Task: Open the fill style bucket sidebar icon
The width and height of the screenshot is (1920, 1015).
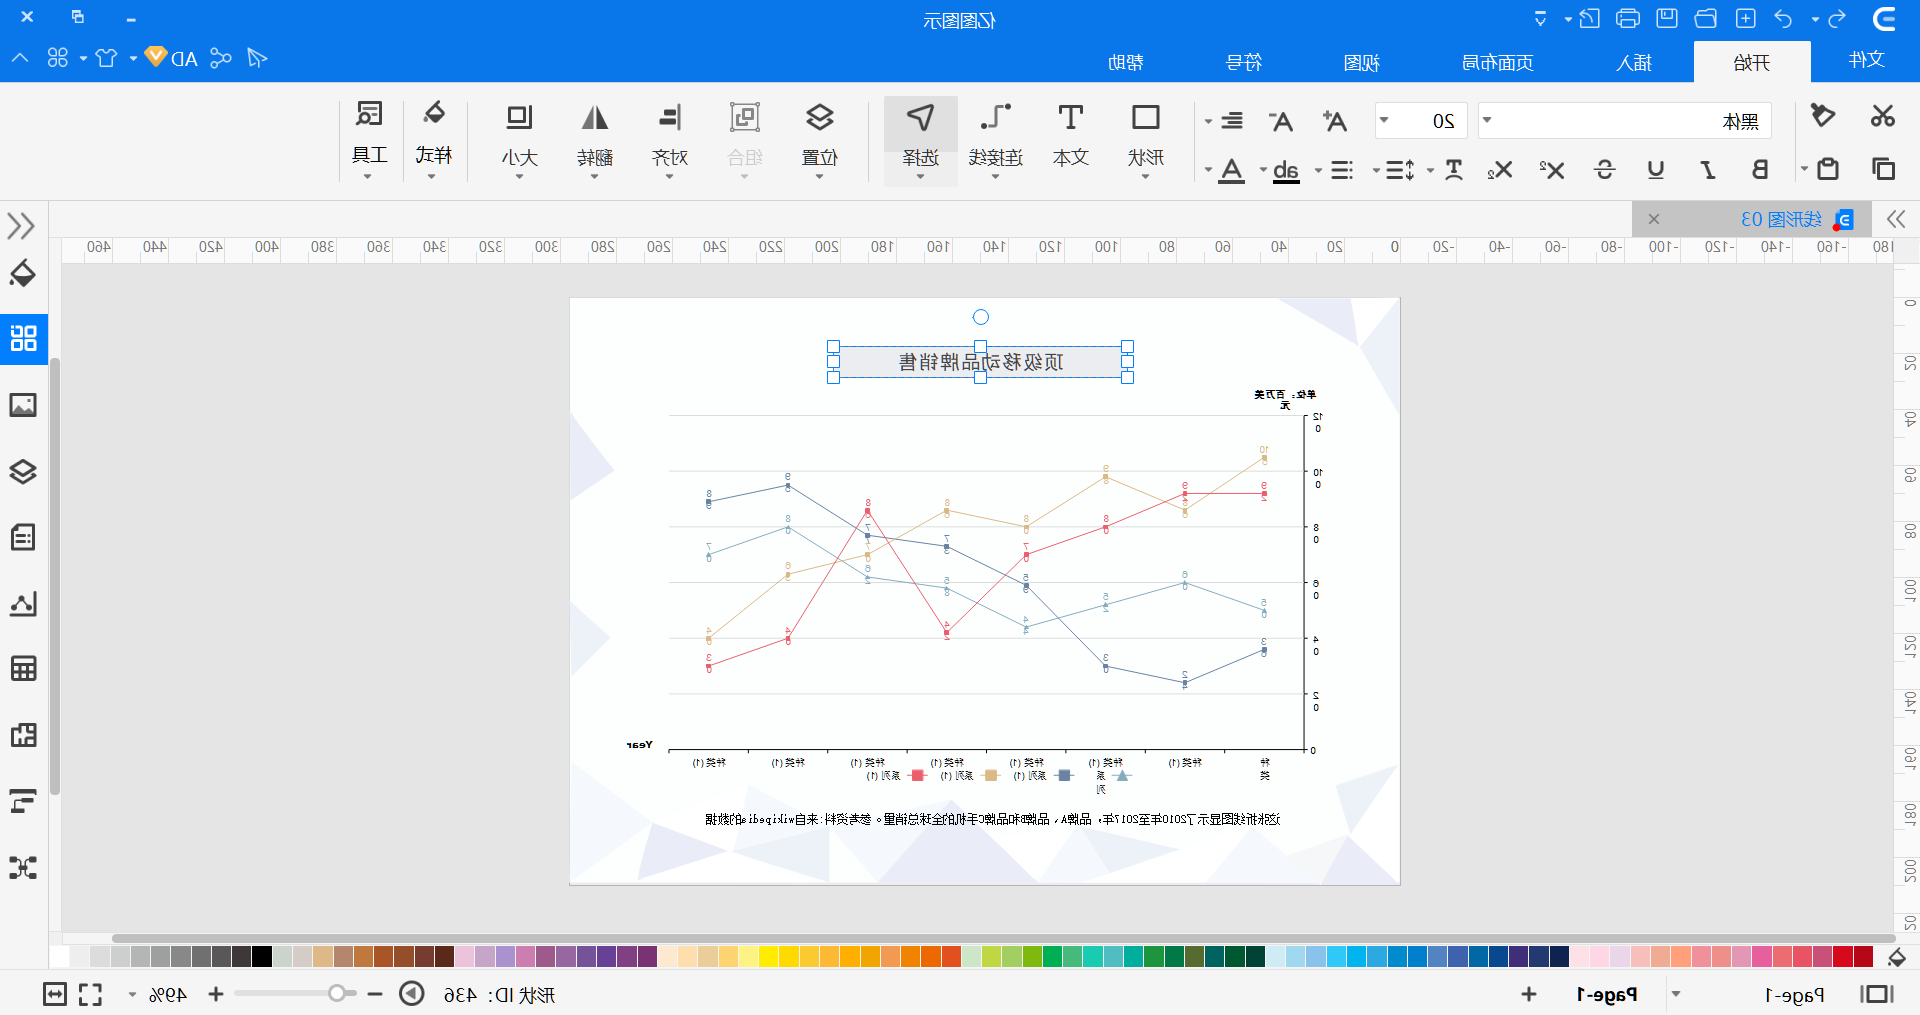Action: (x=23, y=273)
